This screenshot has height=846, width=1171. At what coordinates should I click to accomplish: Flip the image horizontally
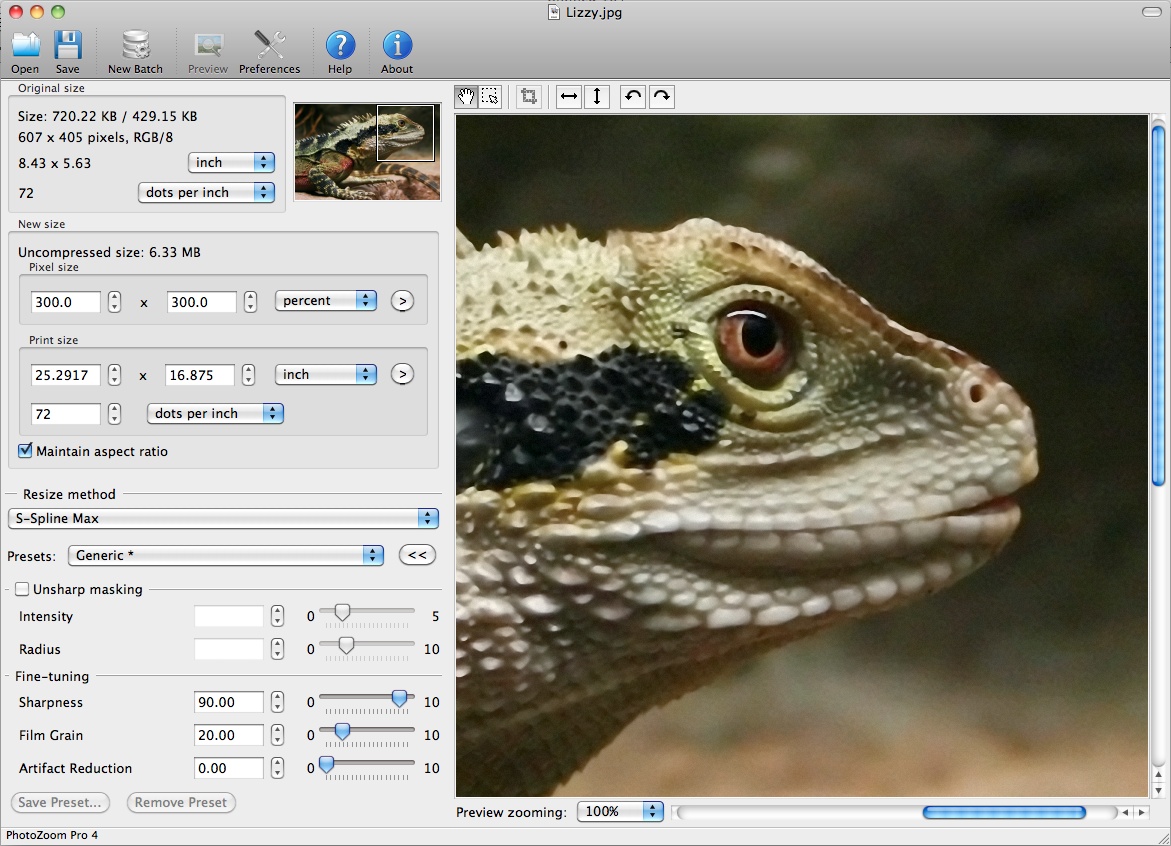click(567, 96)
